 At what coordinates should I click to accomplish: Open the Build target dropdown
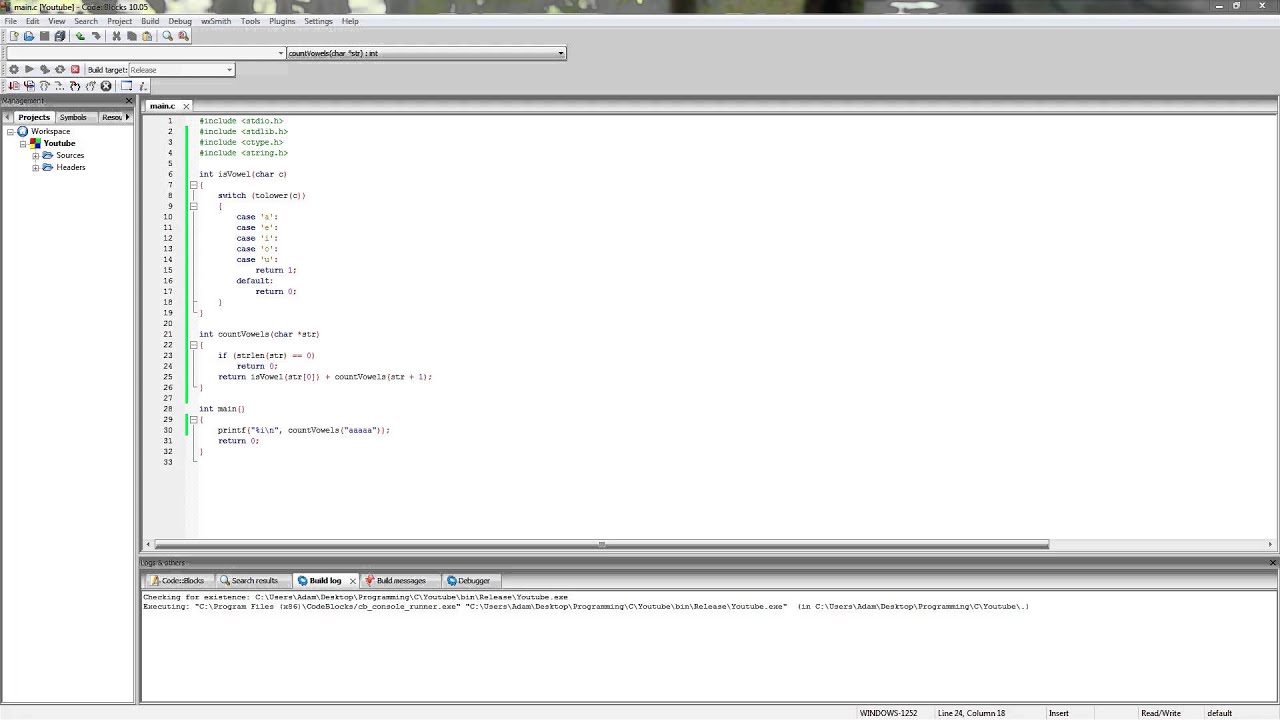click(181, 70)
